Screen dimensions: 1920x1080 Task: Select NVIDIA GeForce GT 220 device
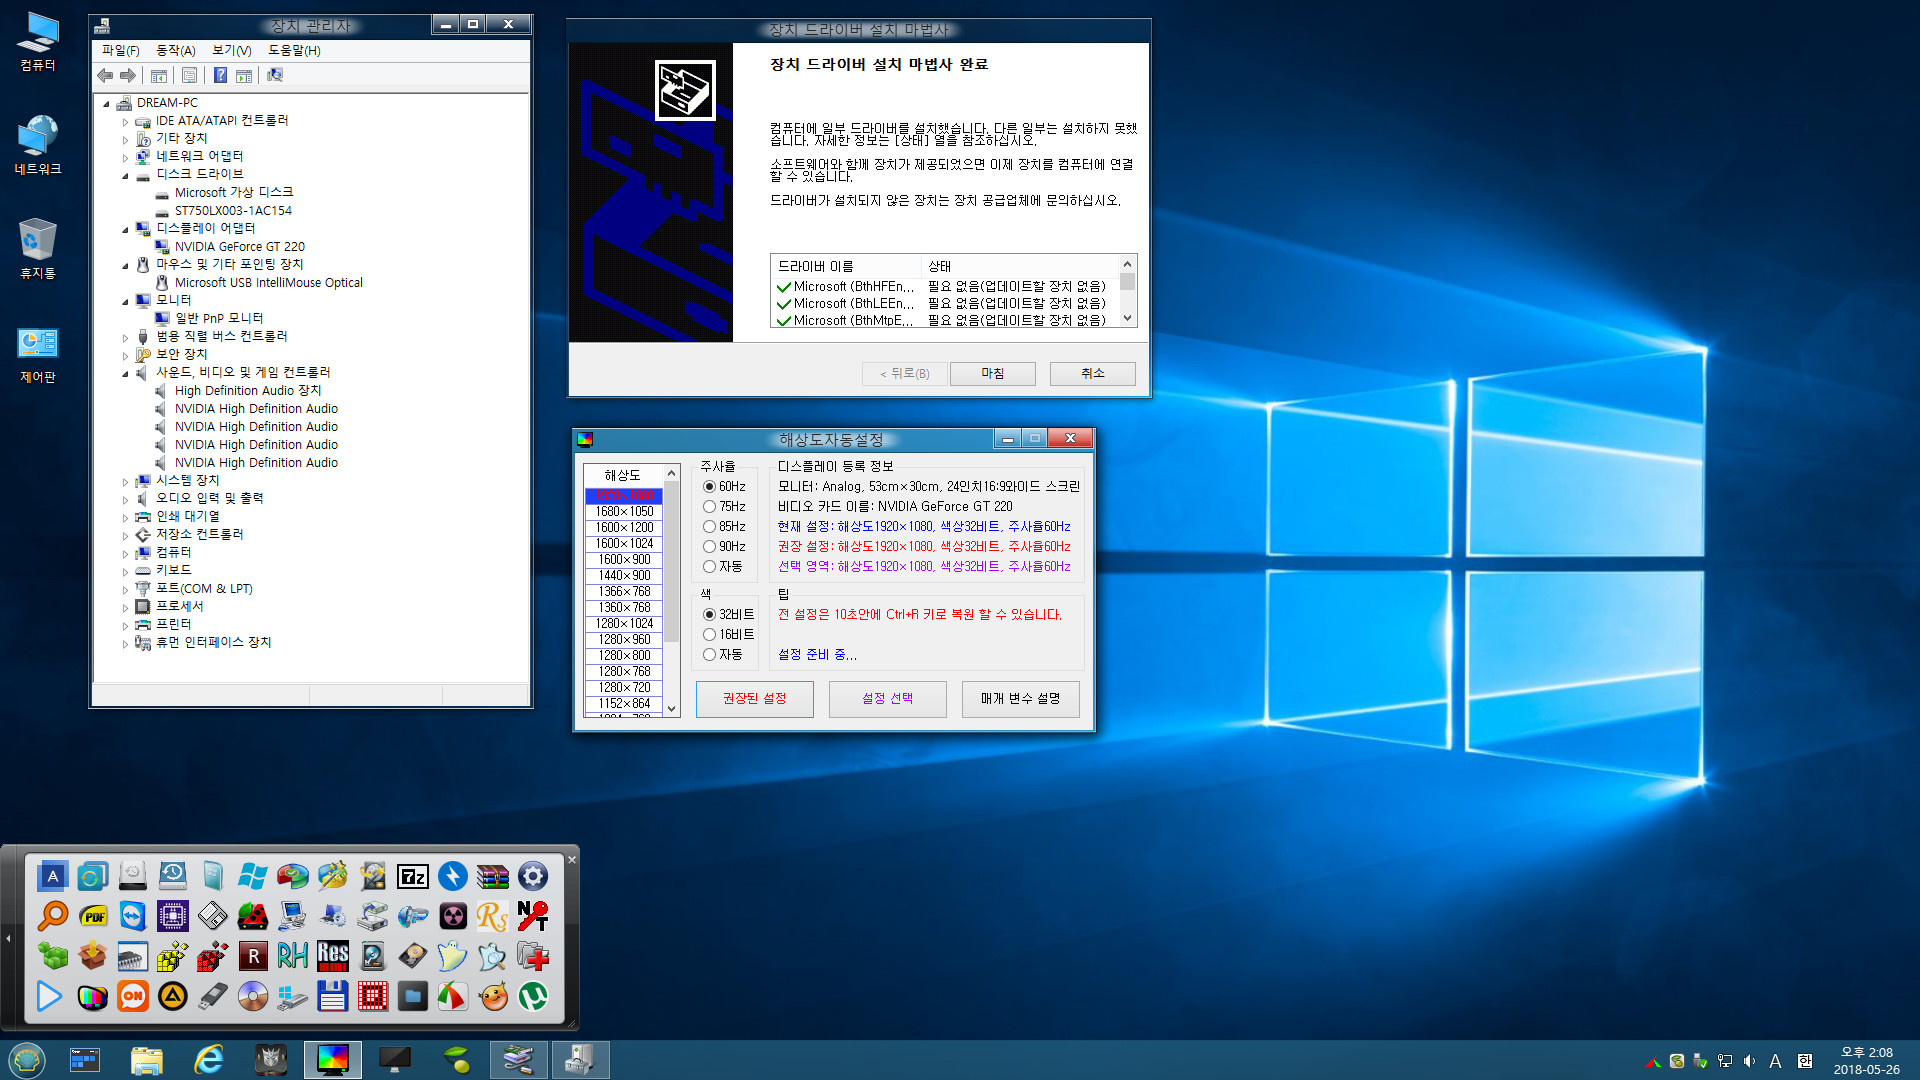click(239, 247)
